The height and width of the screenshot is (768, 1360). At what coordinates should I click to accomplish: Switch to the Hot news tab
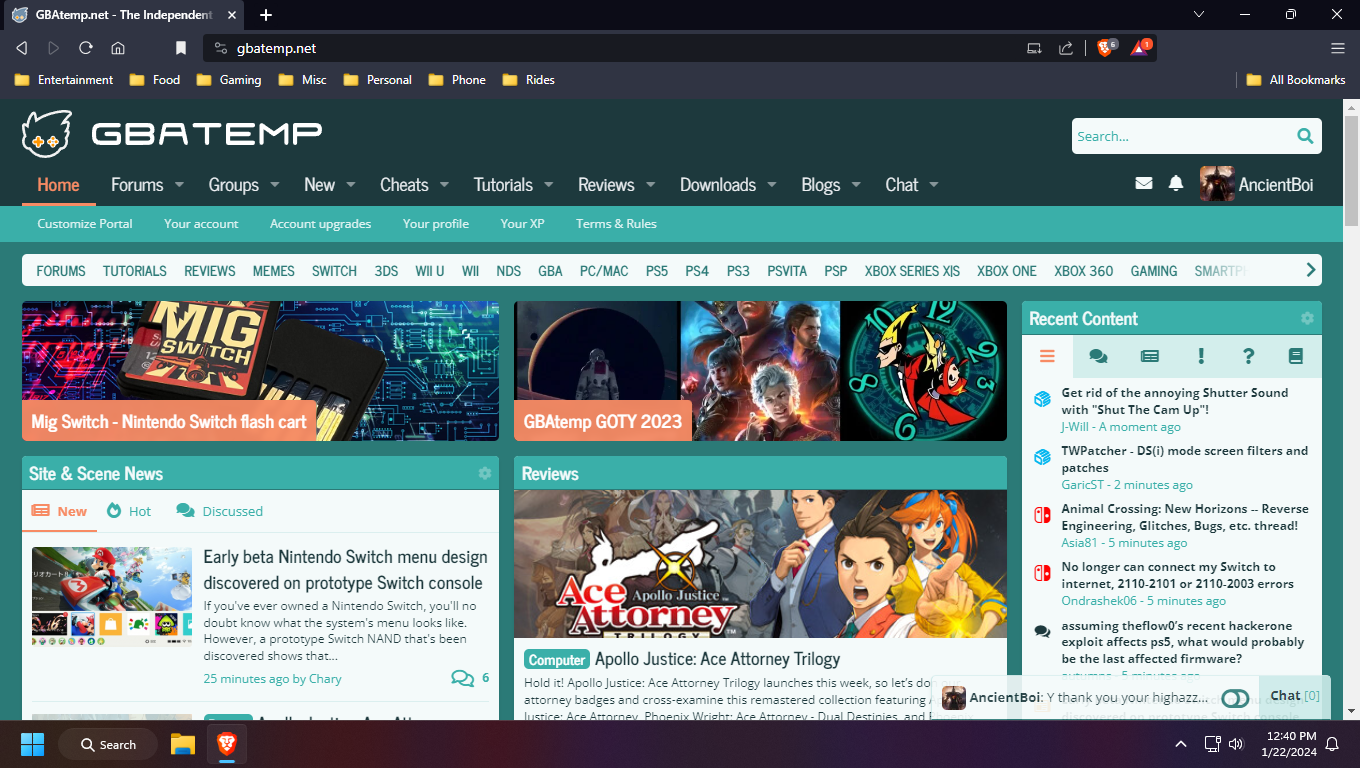tap(129, 511)
